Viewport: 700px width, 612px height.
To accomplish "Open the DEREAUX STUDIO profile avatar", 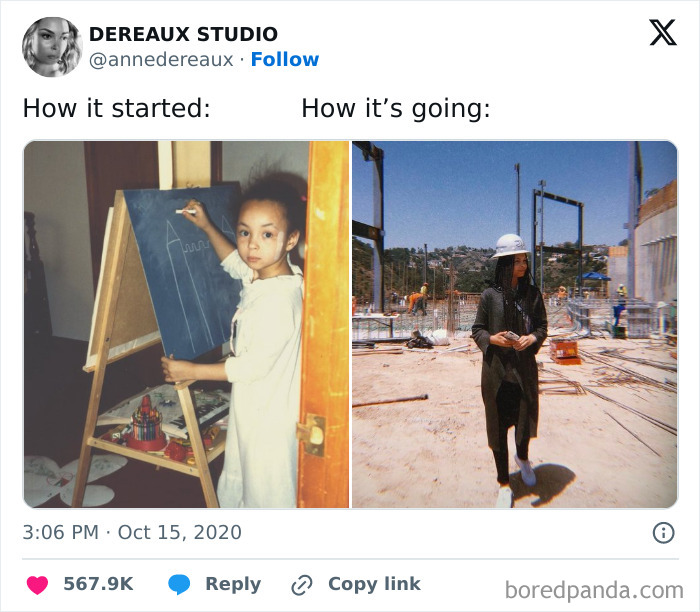I will pos(52,47).
